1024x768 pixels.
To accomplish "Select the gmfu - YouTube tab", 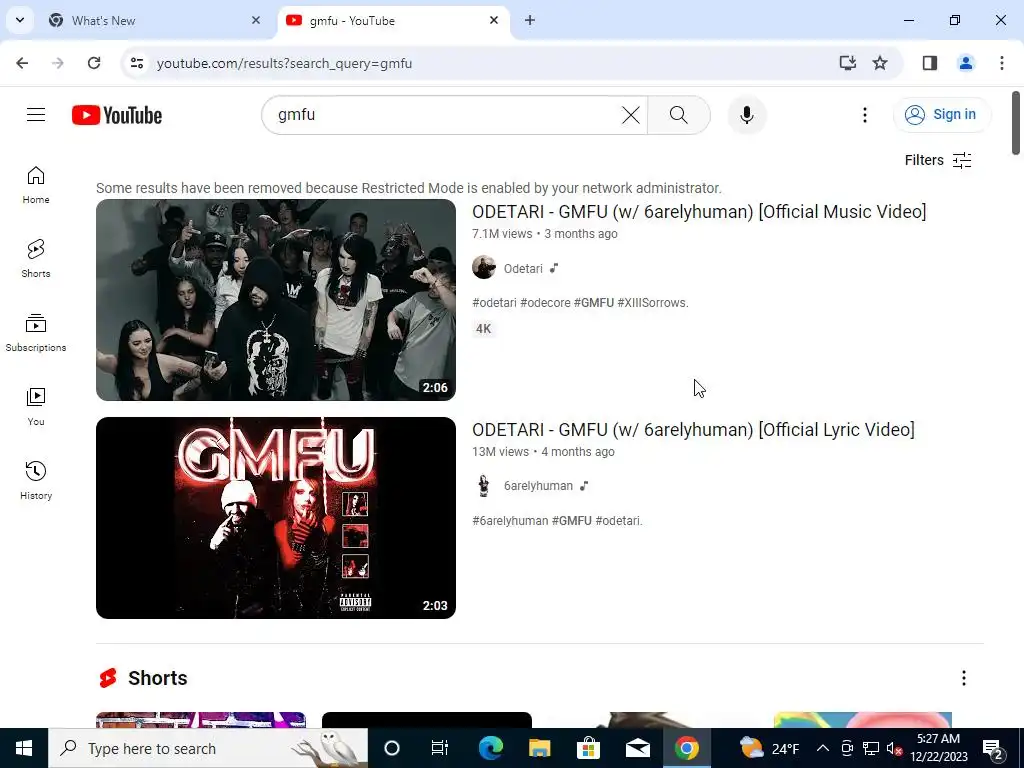I will pos(392,21).
